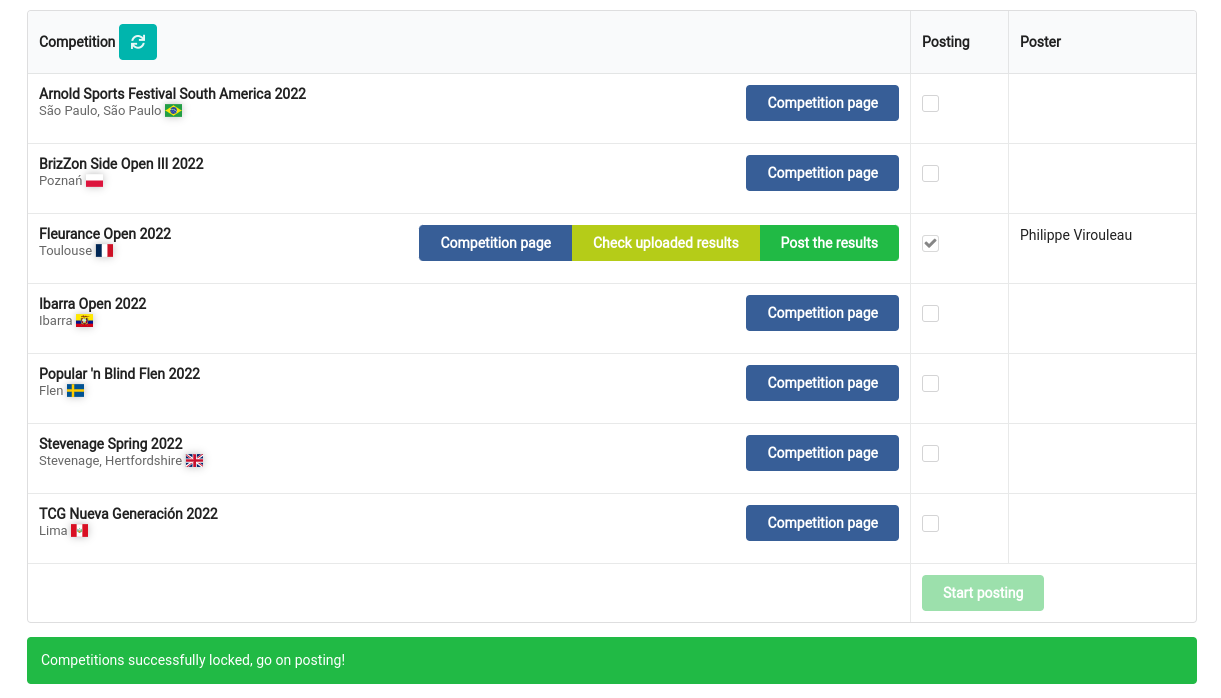Tick Posting checkbox for Stevenage Spring 2022

[930, 453]
